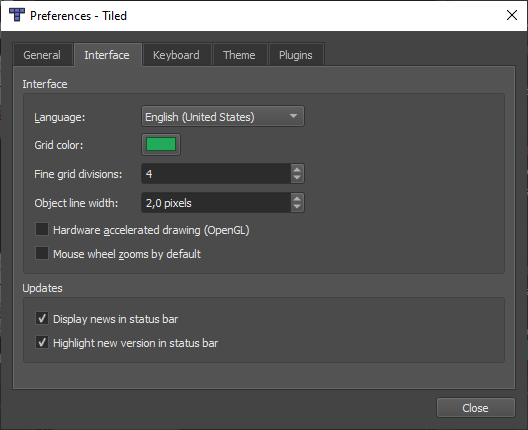
Task: Click the Tiled app icon in title bar
Action: (x=17, y=15)
